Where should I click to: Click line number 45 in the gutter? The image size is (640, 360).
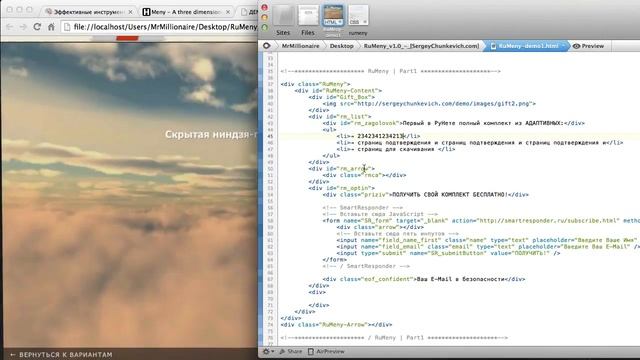(270, 136)
